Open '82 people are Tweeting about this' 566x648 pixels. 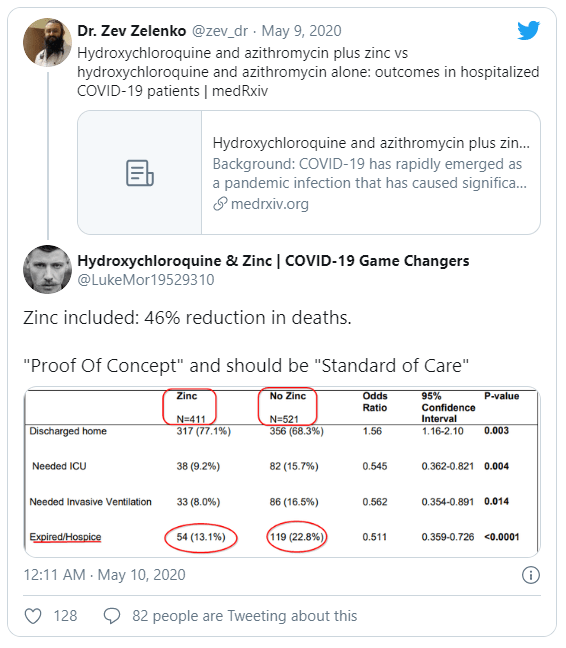pyautogui.click(x=245, y=616)
